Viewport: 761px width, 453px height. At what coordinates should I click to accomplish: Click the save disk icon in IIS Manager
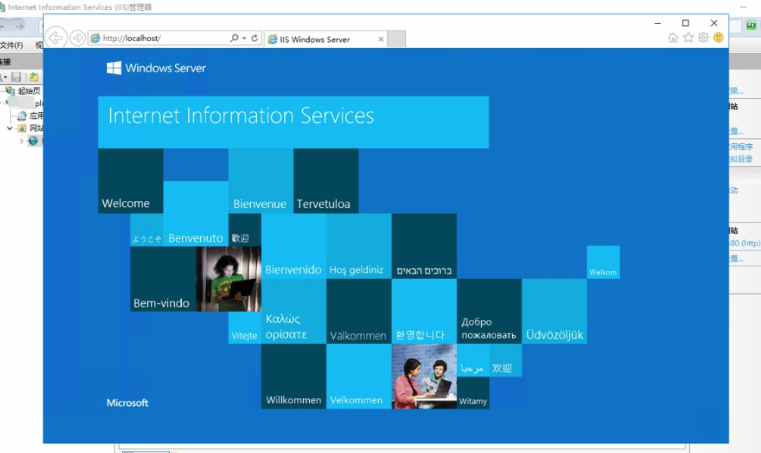coord(16,77)
